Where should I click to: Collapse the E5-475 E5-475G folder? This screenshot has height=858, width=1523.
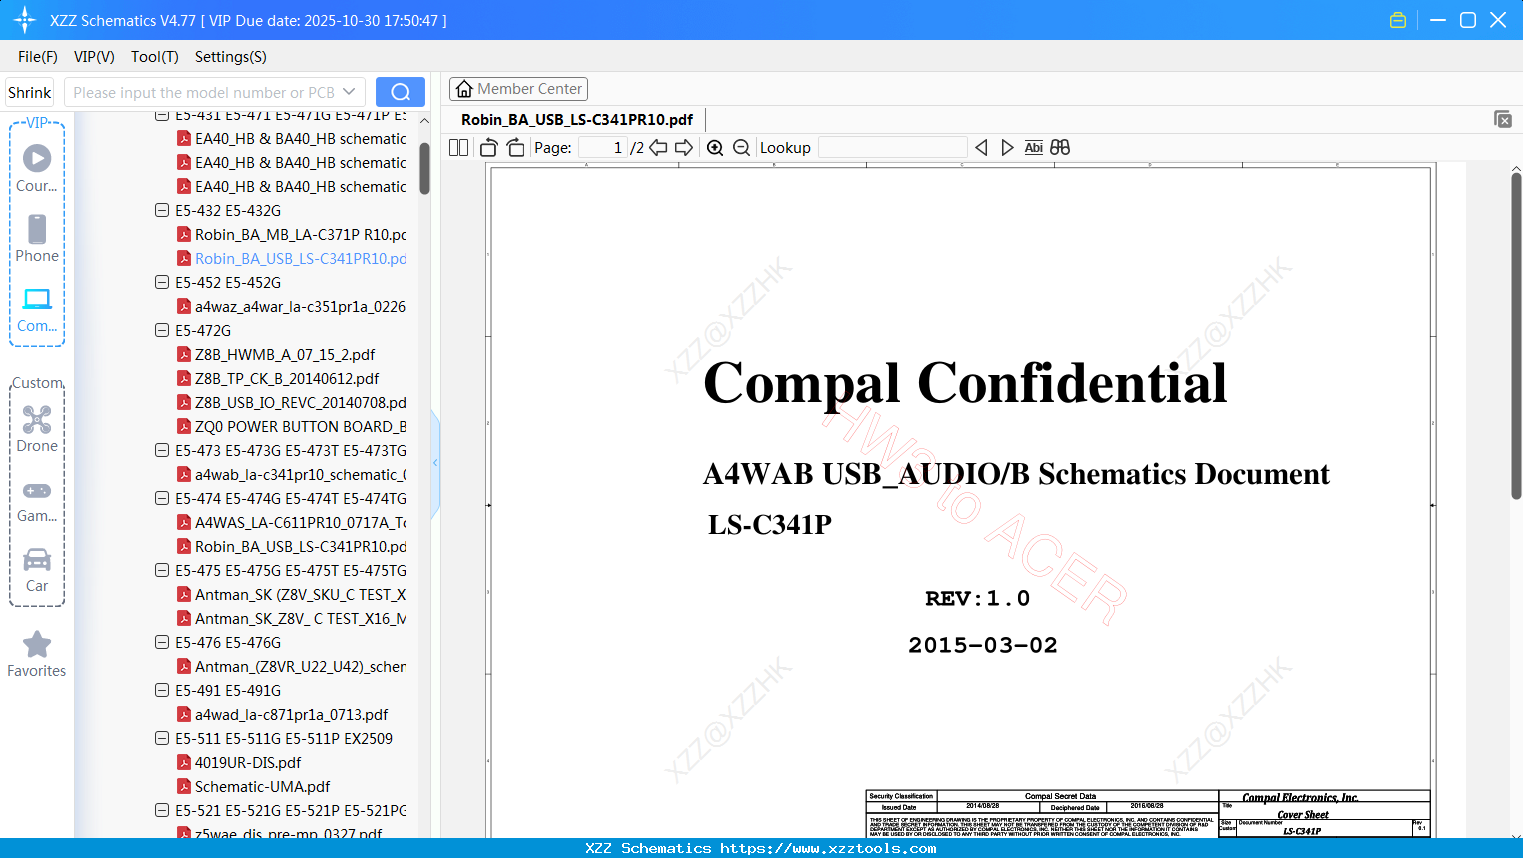162,570
